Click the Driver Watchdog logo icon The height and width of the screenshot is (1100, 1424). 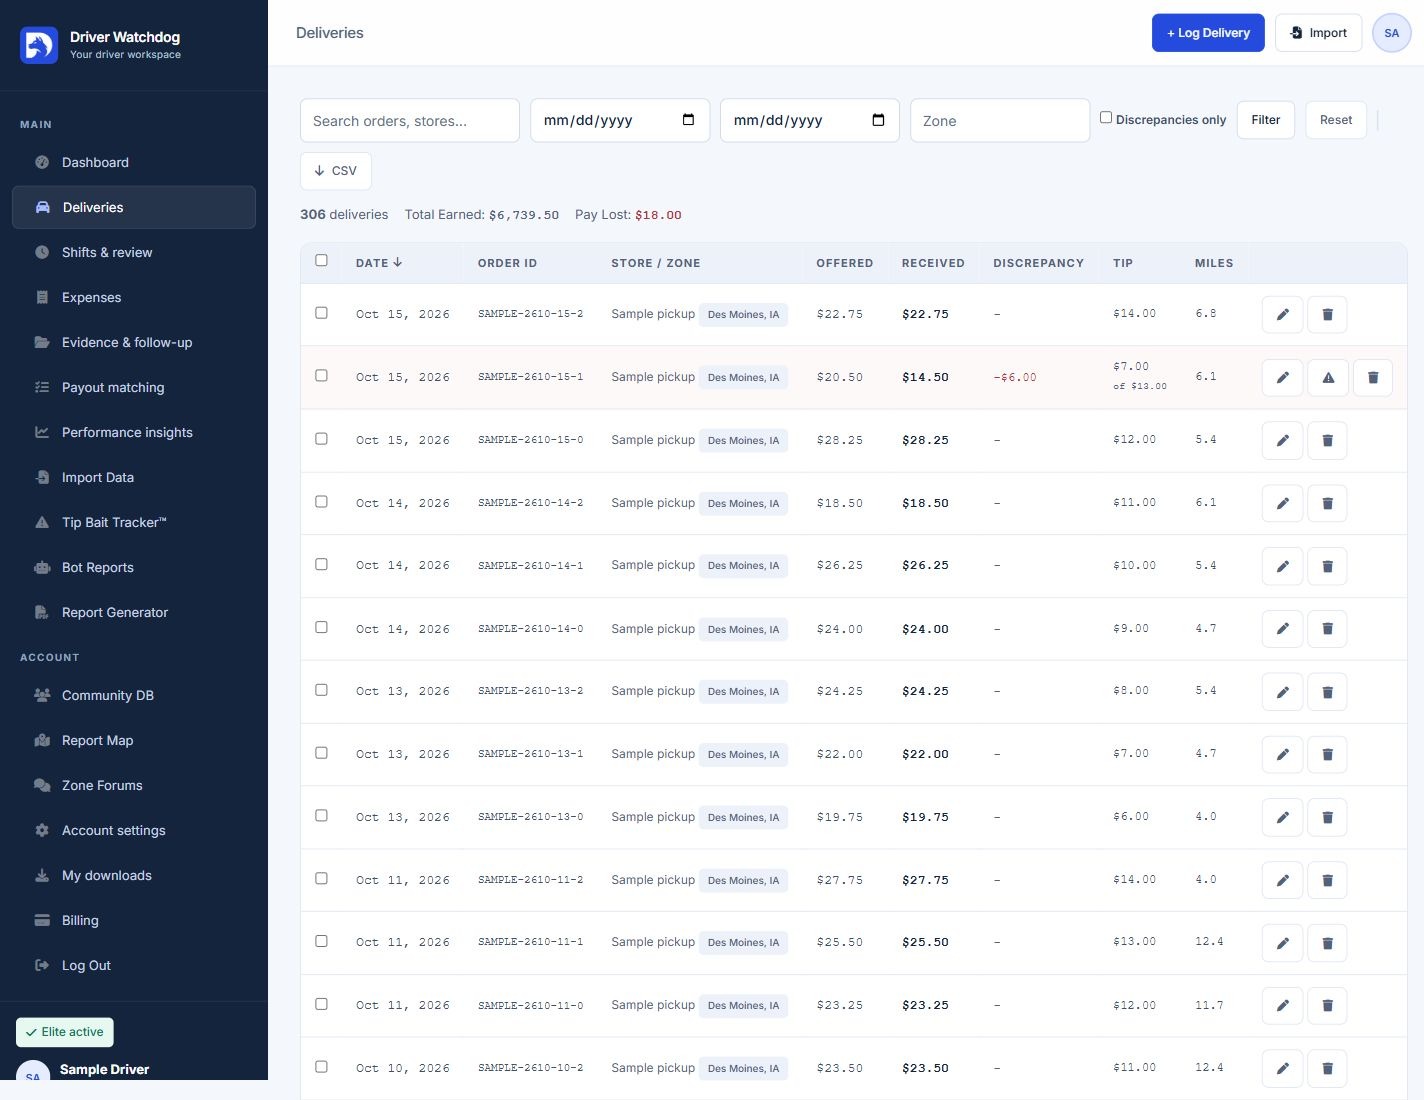point(39,45)
